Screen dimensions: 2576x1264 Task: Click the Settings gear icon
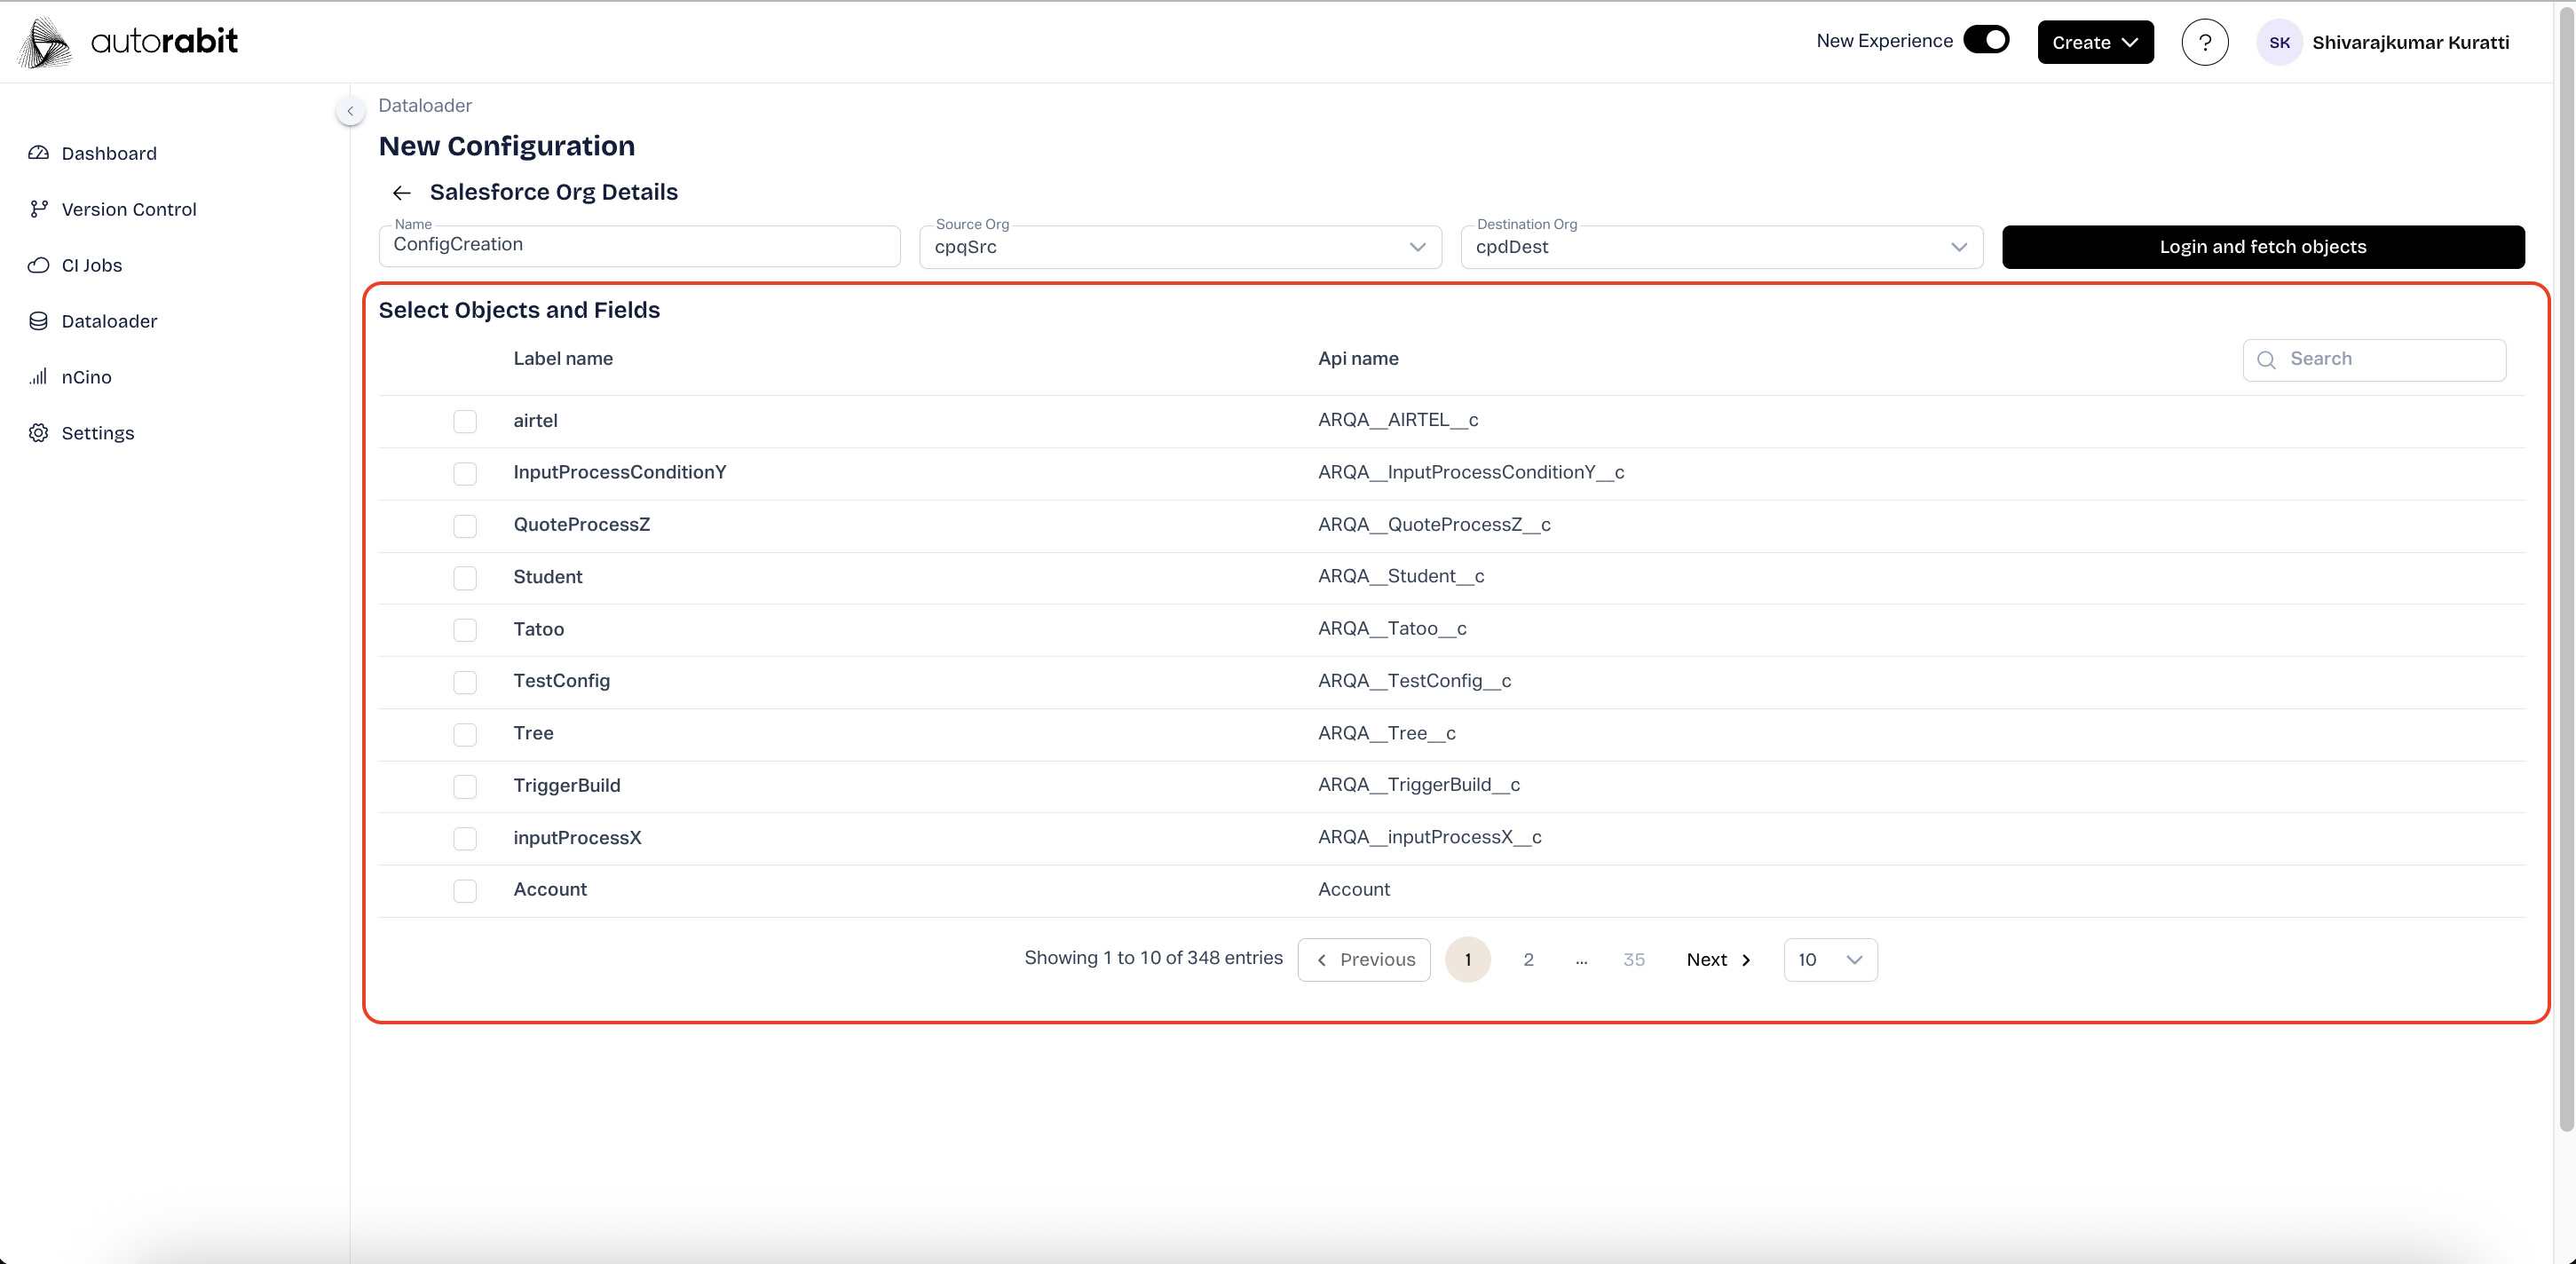[38, 433]
